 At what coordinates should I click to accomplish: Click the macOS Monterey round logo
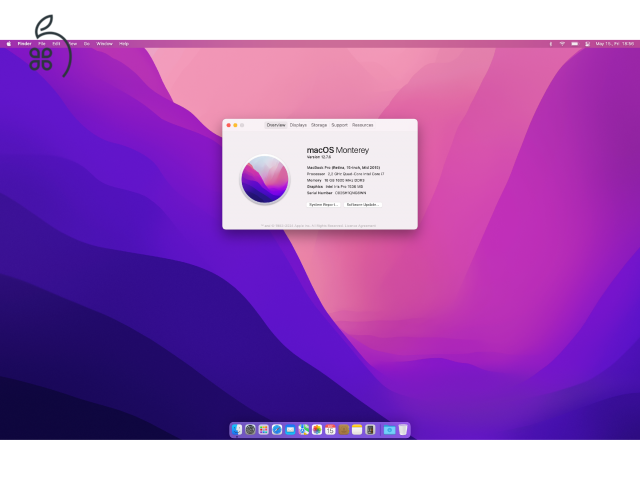[x=265, y=179]
